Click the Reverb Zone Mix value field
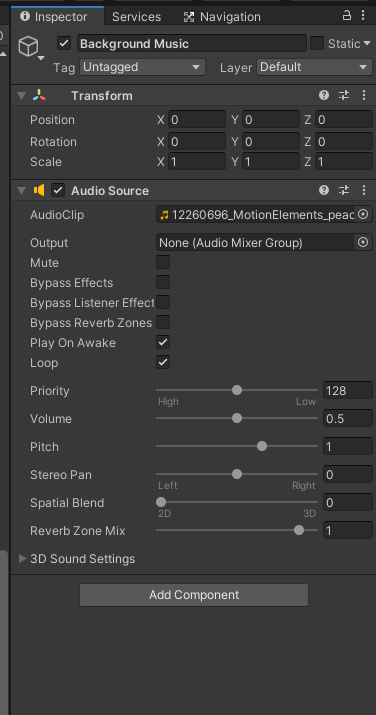Screen dimensions: 376x715 [x=348, y=530]
